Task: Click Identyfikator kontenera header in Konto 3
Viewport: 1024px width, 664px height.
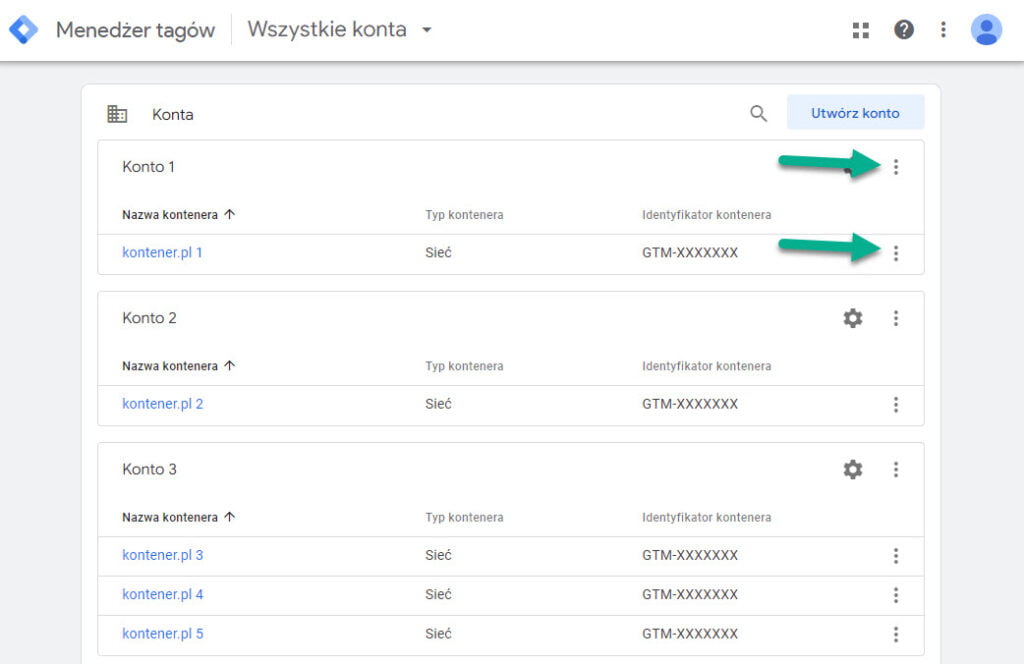Action: [707, 517]
